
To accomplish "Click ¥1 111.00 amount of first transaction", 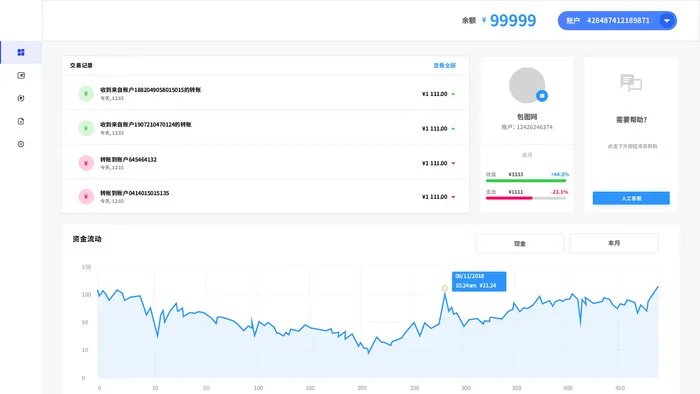I will pos(434,94).
